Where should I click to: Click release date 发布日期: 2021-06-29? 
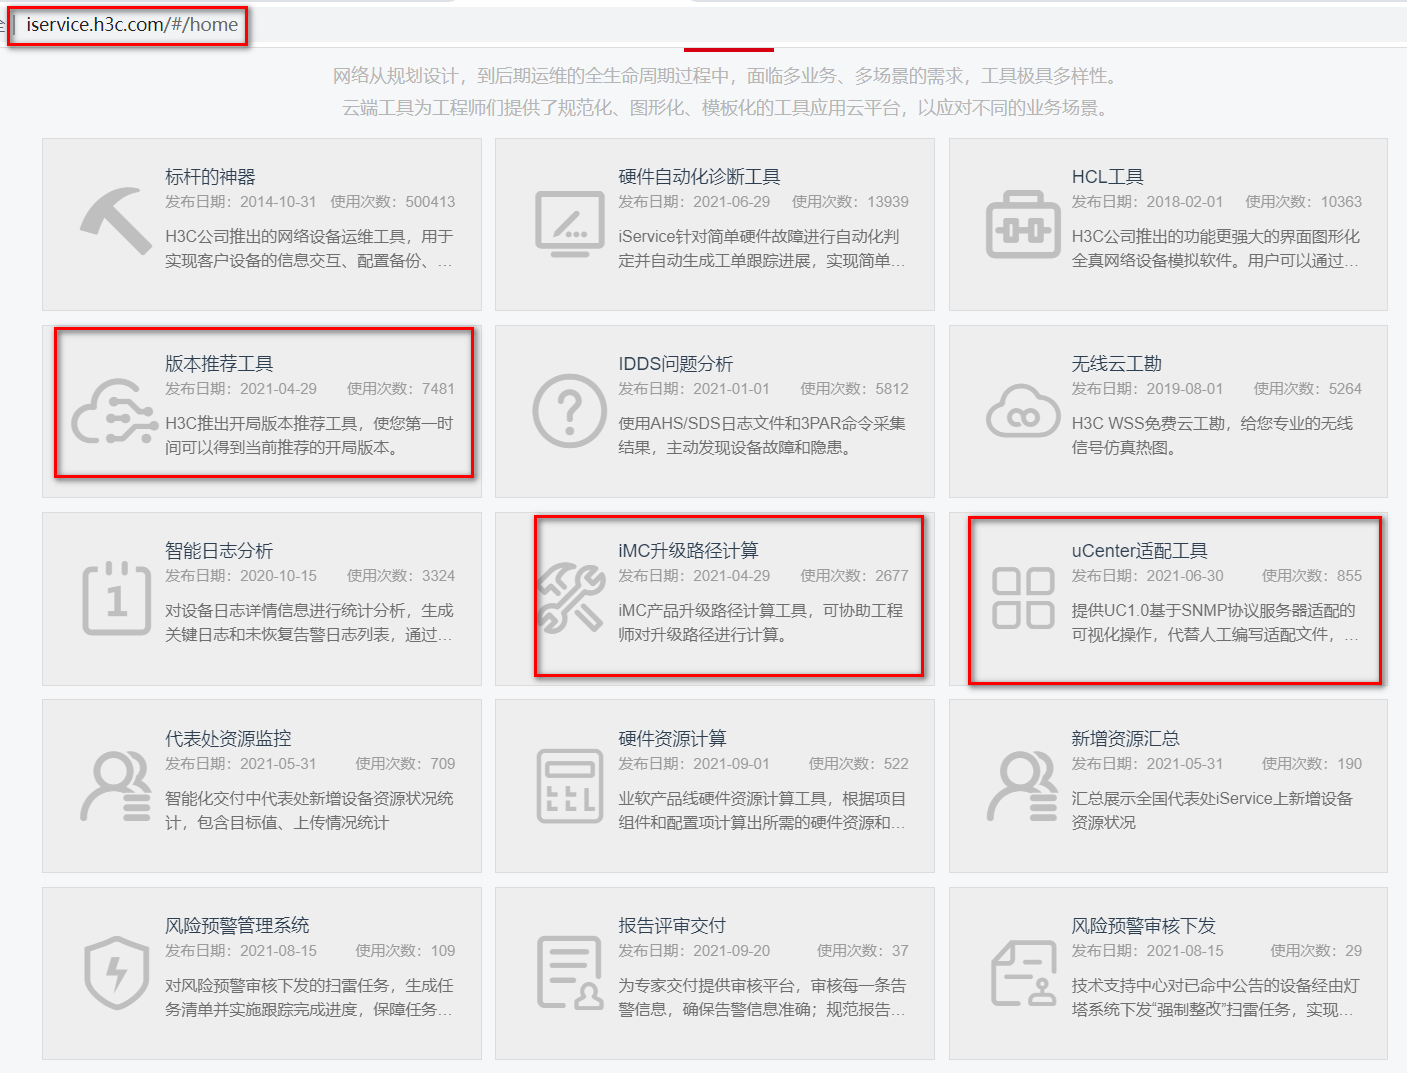694,202
